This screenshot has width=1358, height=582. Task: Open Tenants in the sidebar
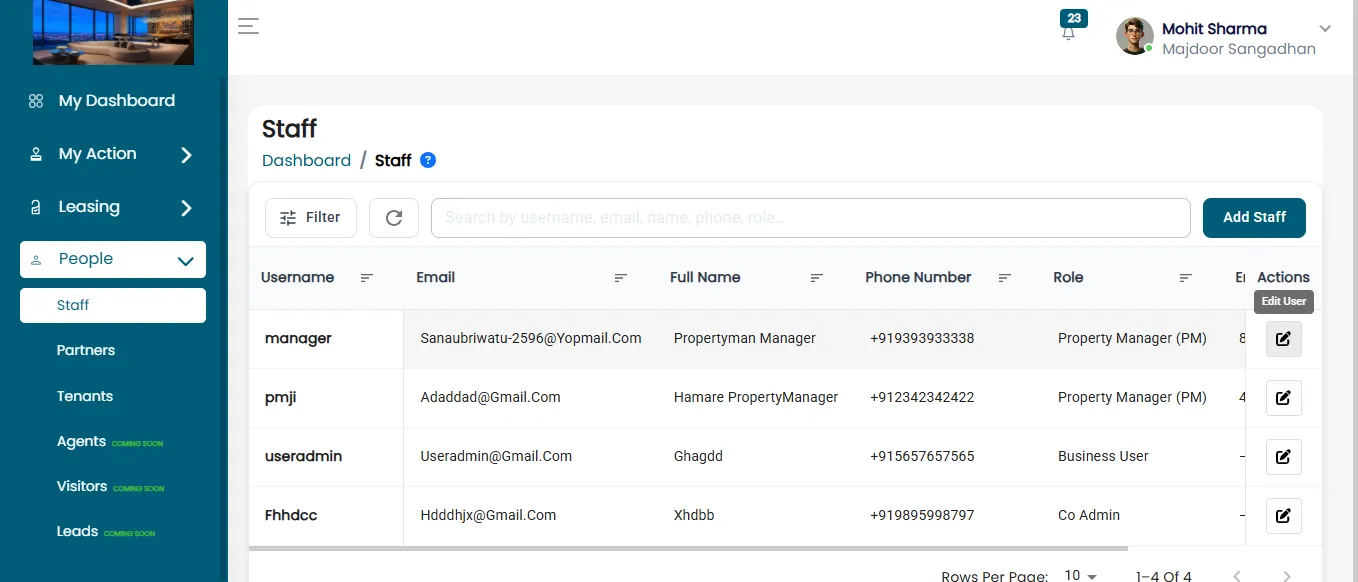coord(85,397)
